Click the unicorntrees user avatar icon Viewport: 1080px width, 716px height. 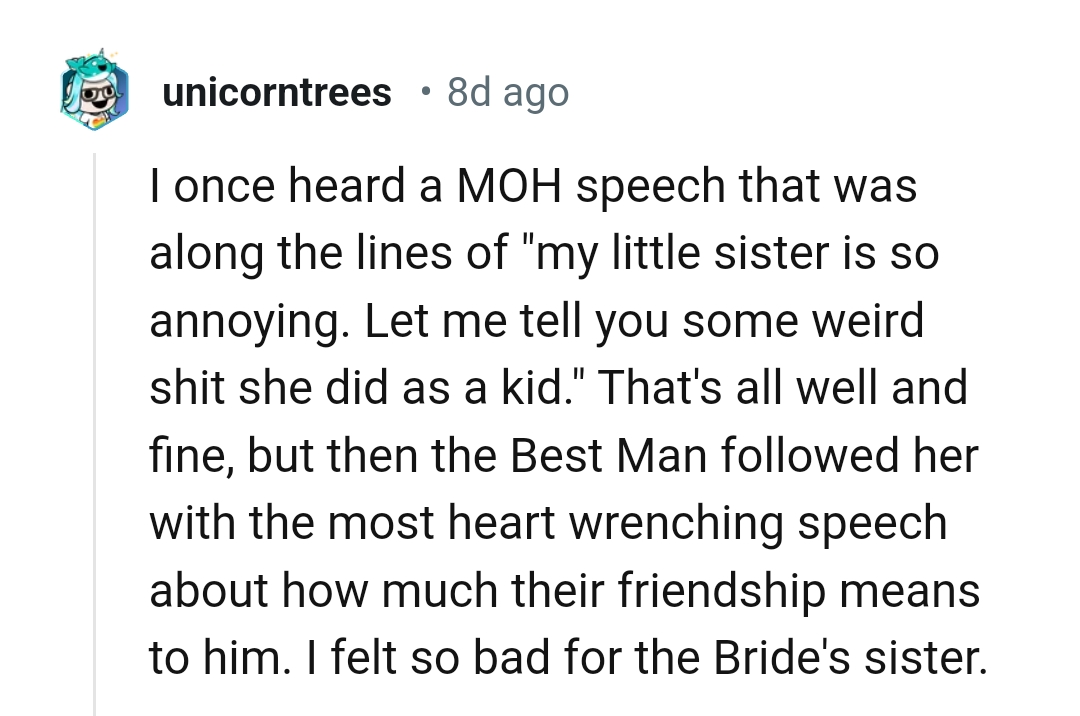click(95, 94)
